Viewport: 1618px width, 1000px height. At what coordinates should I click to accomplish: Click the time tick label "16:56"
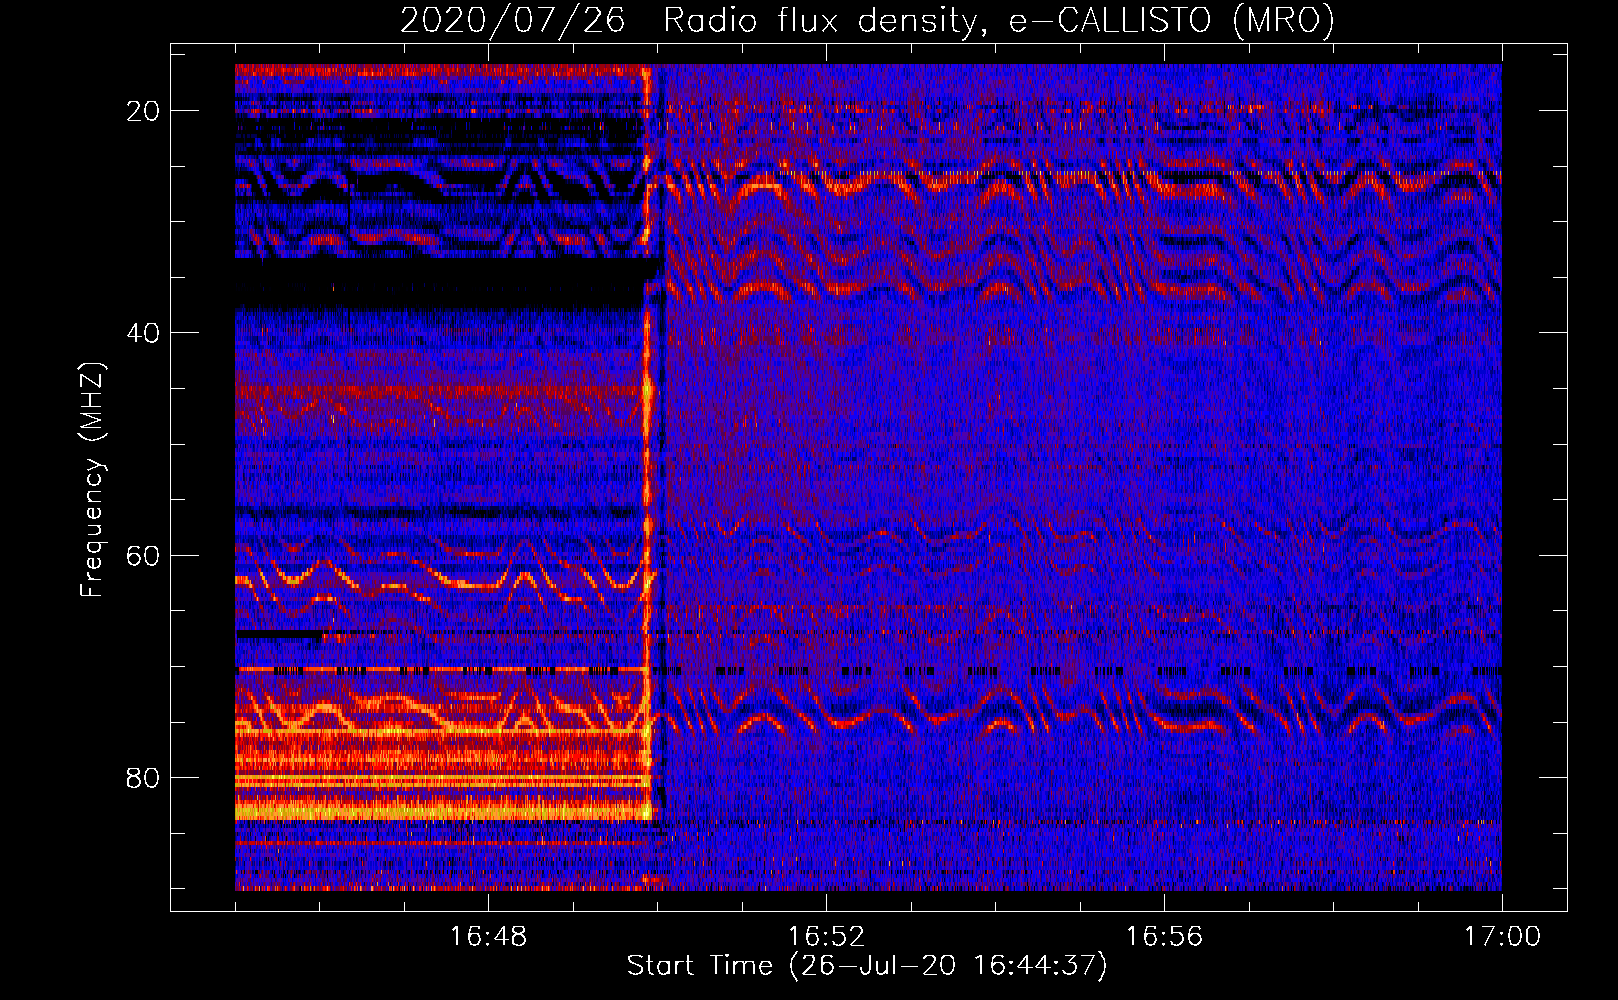1164,936
